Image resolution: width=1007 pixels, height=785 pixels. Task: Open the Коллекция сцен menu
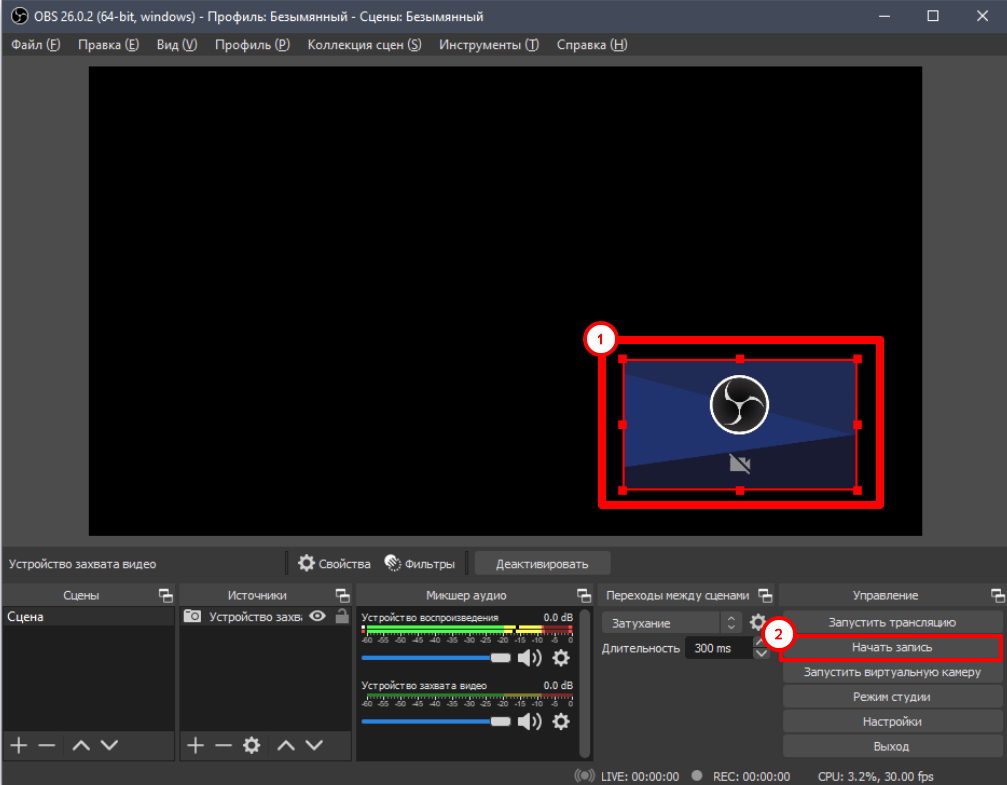pos(364,45)
